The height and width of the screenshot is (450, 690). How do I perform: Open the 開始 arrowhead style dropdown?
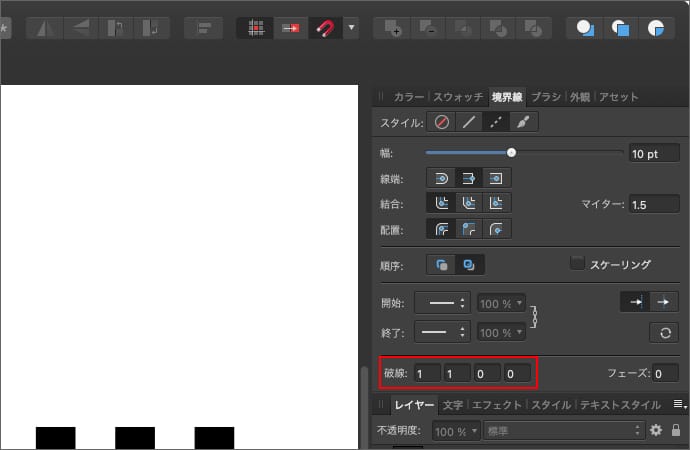tap(441, 302)
